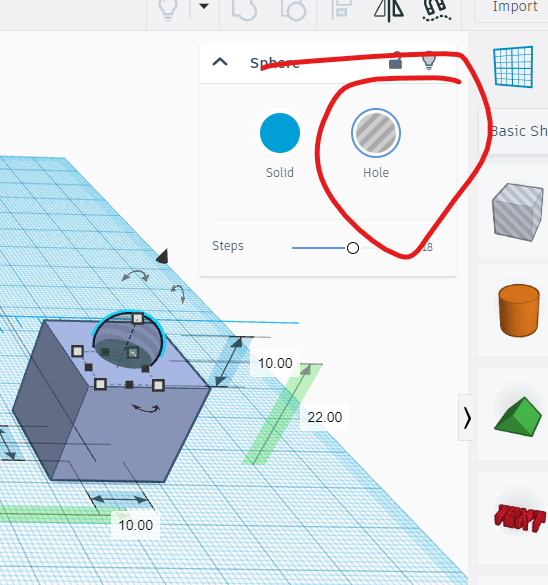Click the Workplane grid icon
Viewport: 548px width, 585px height.
[513, 67]
